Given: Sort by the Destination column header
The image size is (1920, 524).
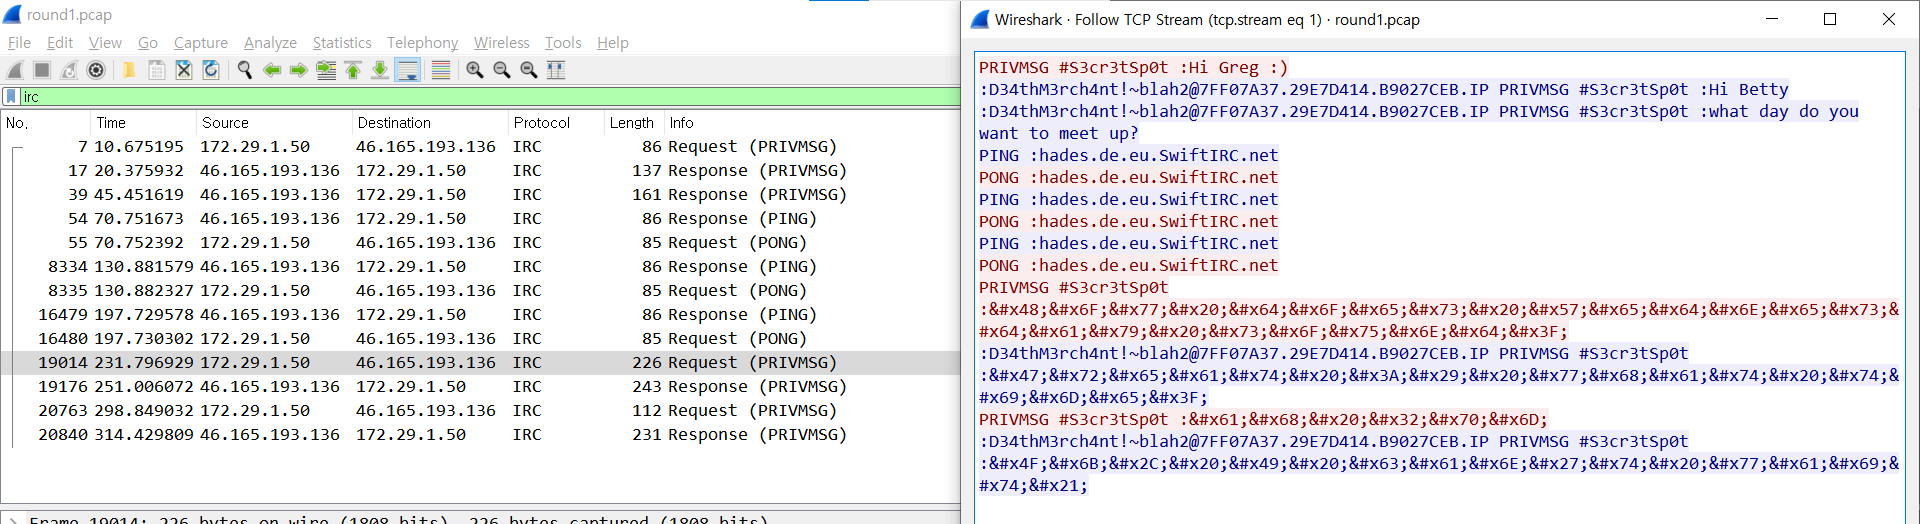Looking at the screenshot, I should tap(430, 123).
